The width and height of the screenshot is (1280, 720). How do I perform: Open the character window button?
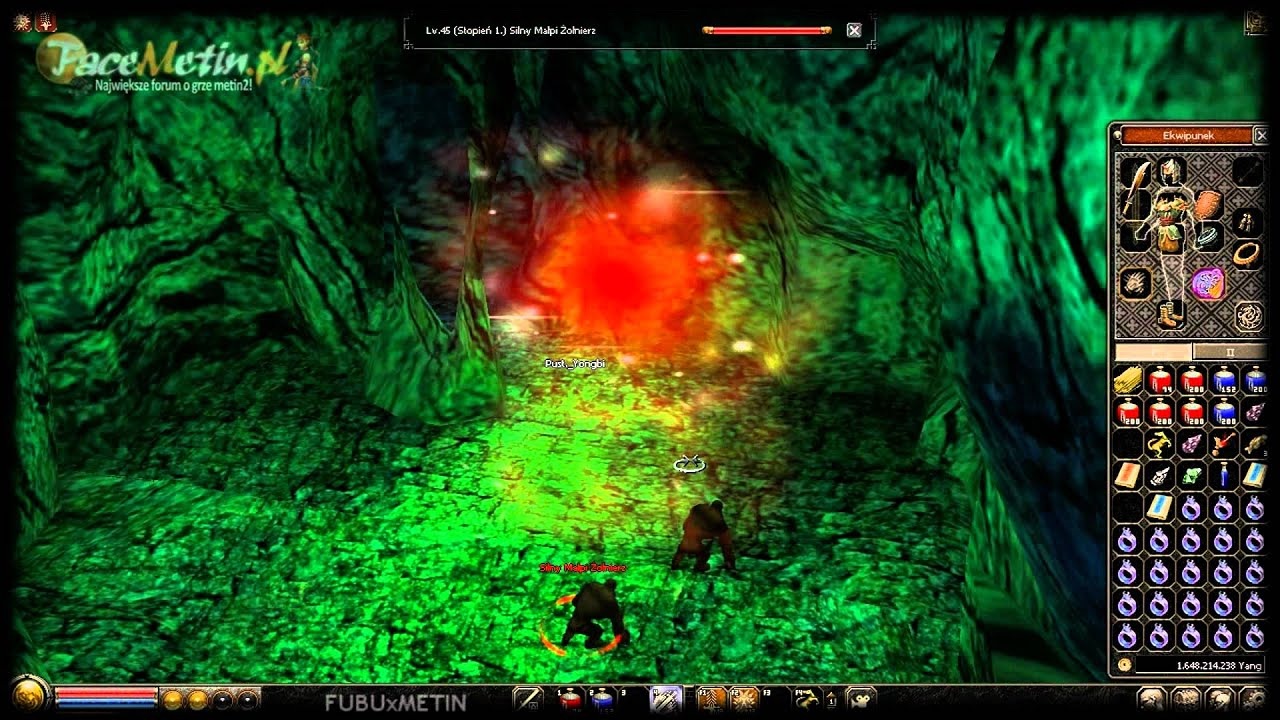coord(1152,700)
